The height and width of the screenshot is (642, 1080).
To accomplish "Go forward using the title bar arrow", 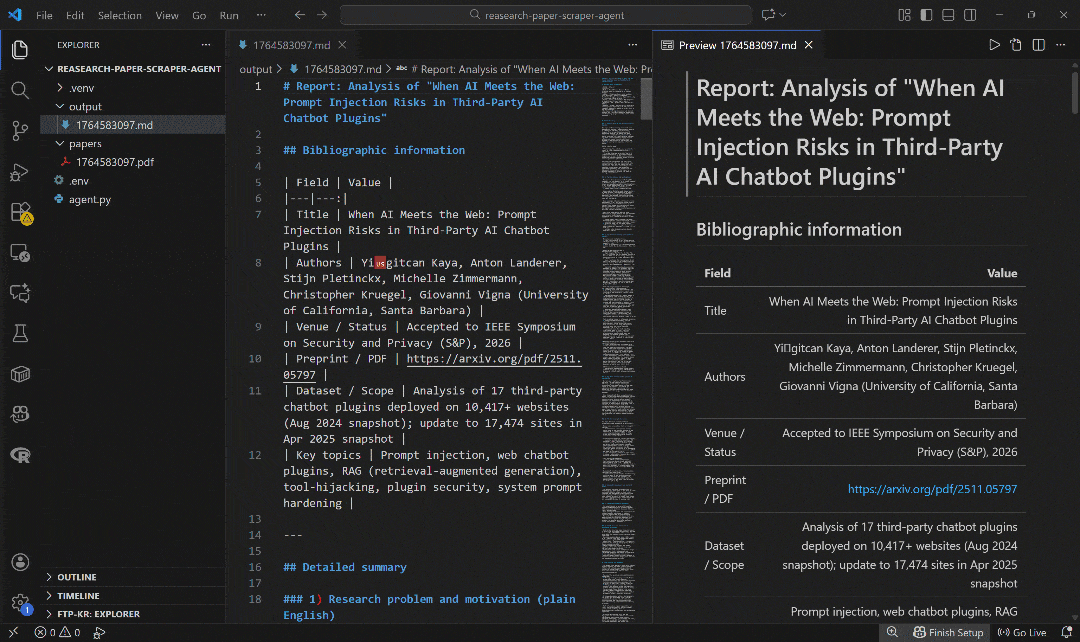I will click(322, 14).
